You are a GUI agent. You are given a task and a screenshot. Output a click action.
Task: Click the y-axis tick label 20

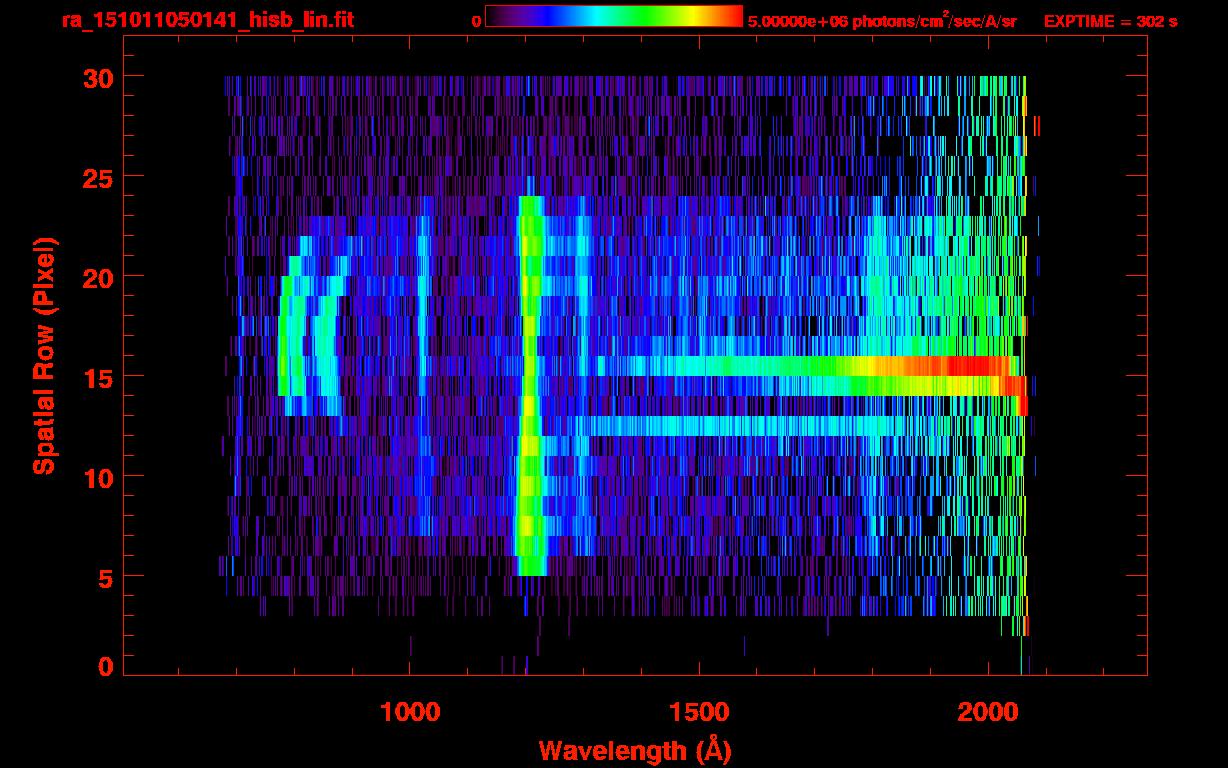(x=97, y=277)
